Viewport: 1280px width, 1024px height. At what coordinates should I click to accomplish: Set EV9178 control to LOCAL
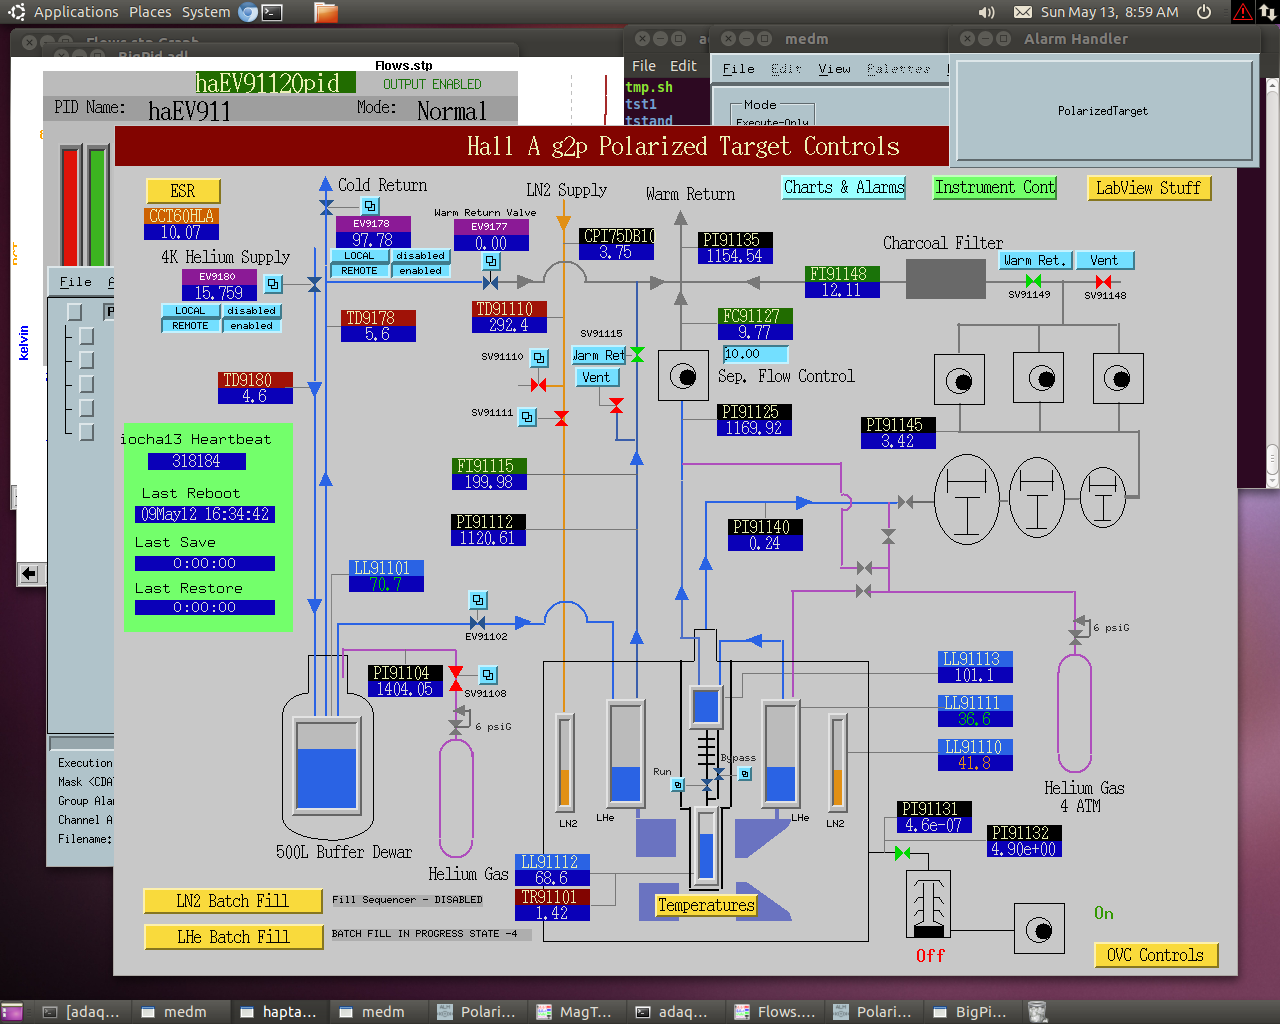tap(359, 256)
